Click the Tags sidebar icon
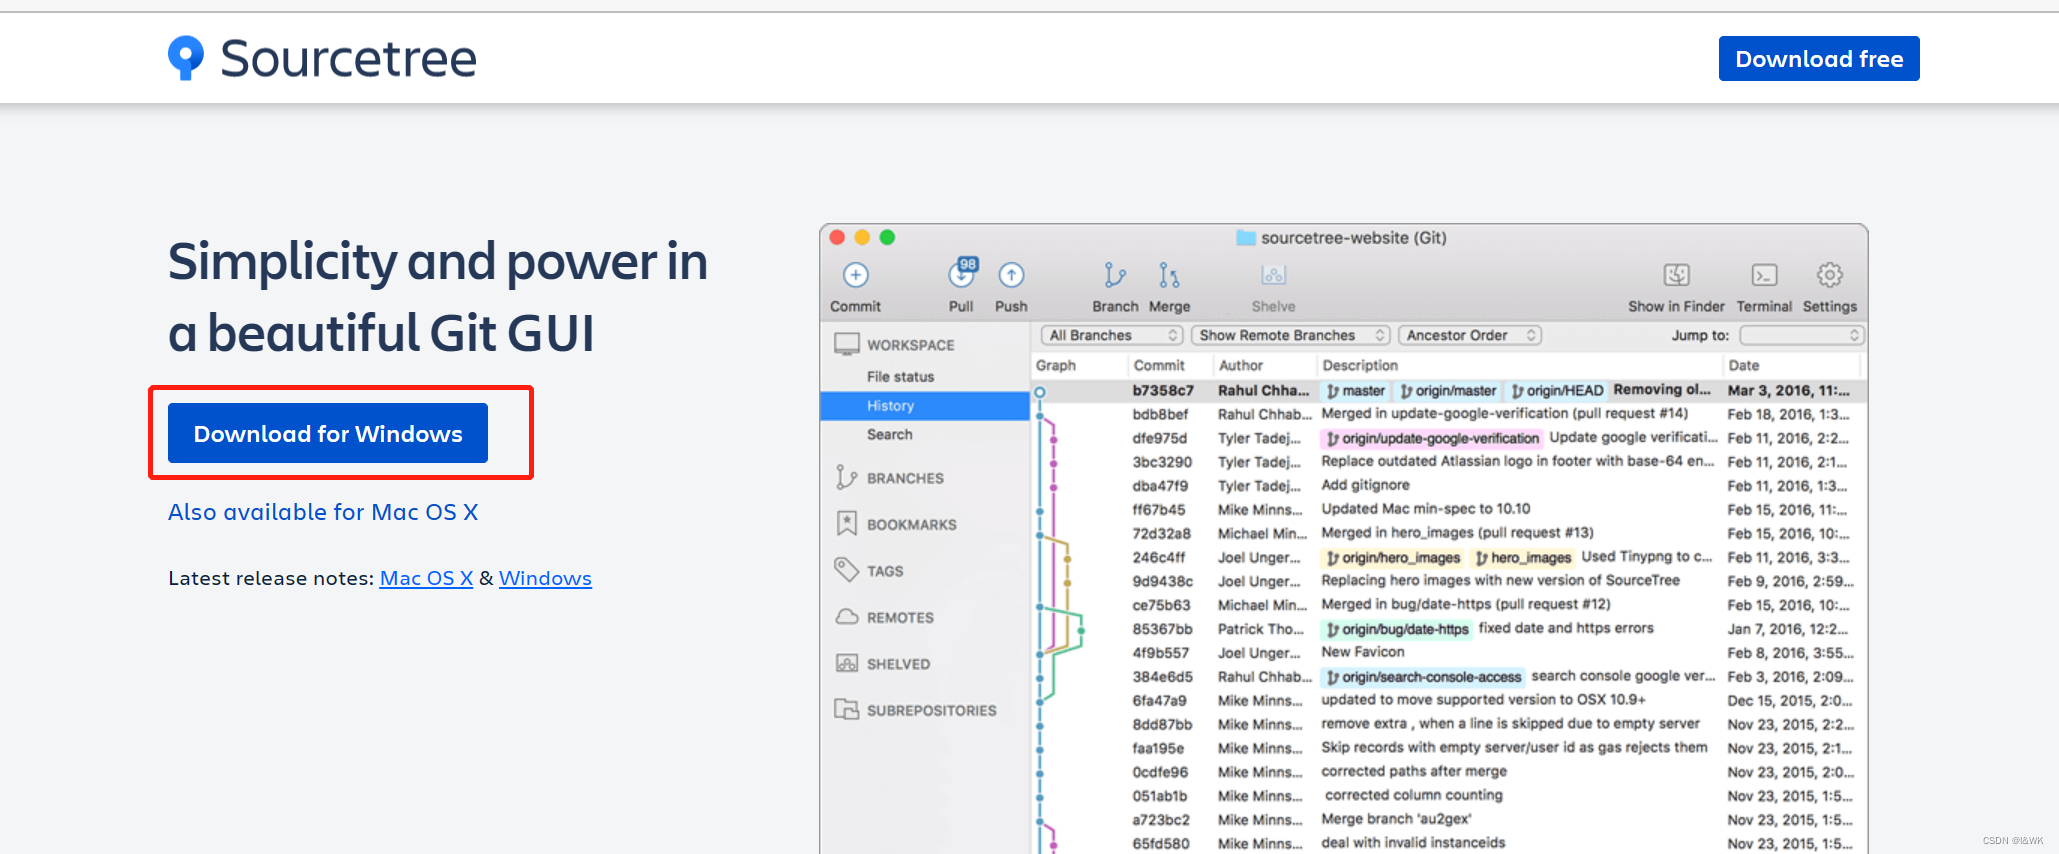 coord(847,570)
